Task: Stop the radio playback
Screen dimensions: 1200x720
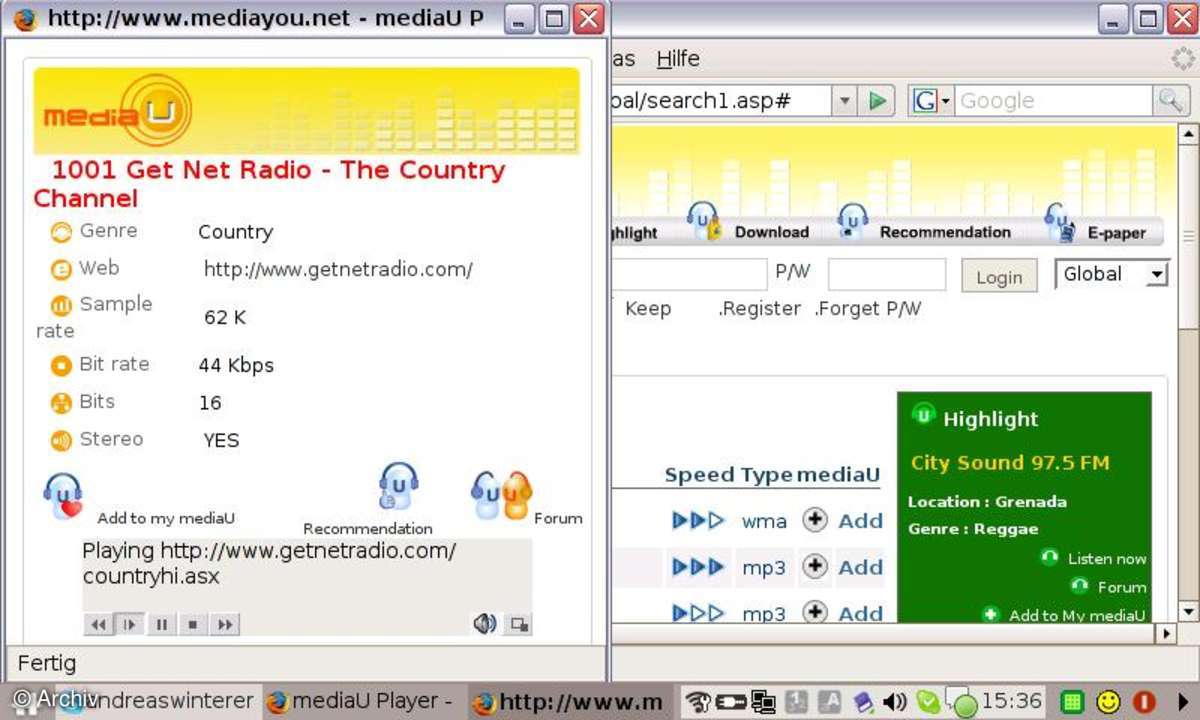Action: (x=192, y=624)
